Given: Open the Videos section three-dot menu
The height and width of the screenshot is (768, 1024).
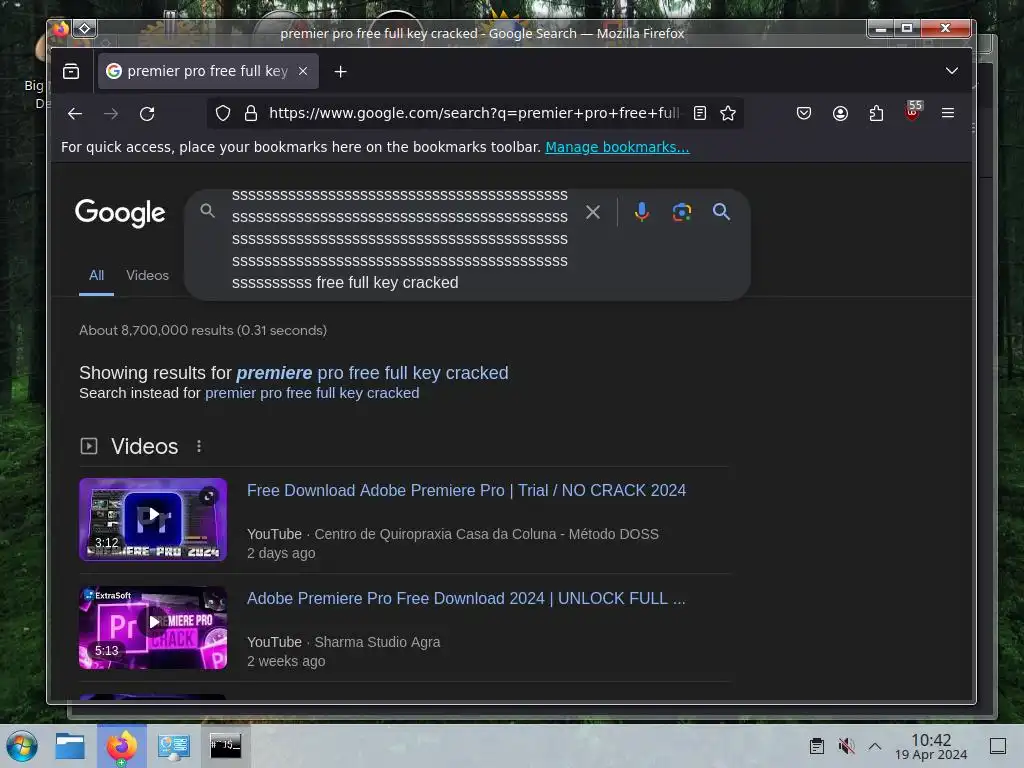Looking at the screenshot, I should click(199, 446).
